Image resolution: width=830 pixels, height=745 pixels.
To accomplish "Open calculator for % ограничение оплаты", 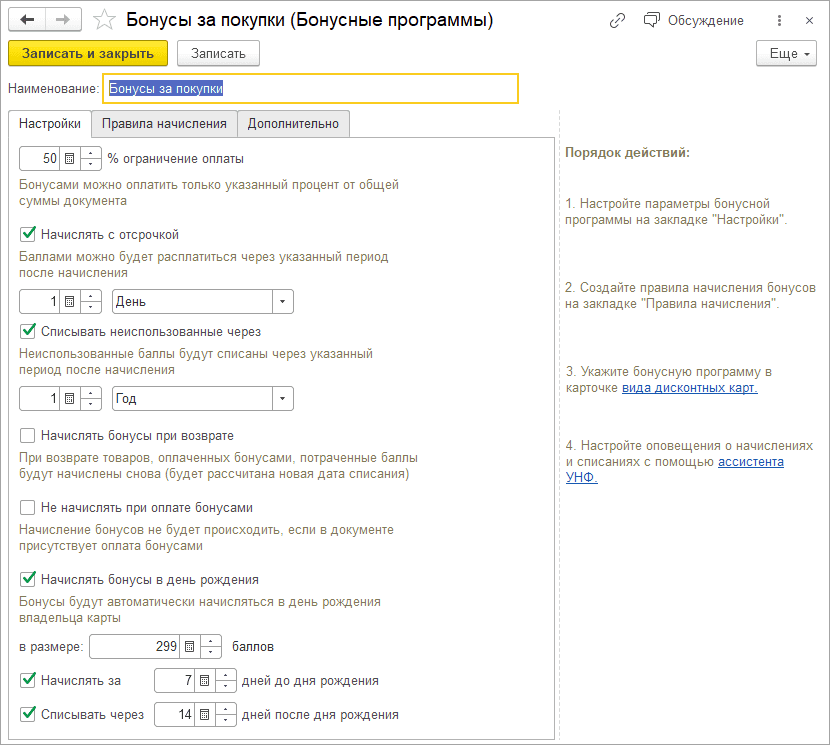I will click(x=69, y=159).
